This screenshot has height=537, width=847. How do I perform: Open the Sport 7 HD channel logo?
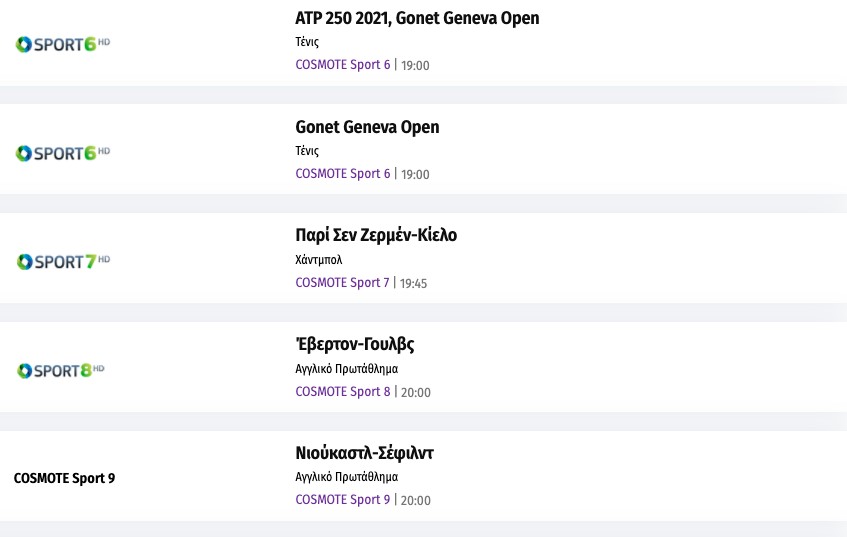click(63, 261)
